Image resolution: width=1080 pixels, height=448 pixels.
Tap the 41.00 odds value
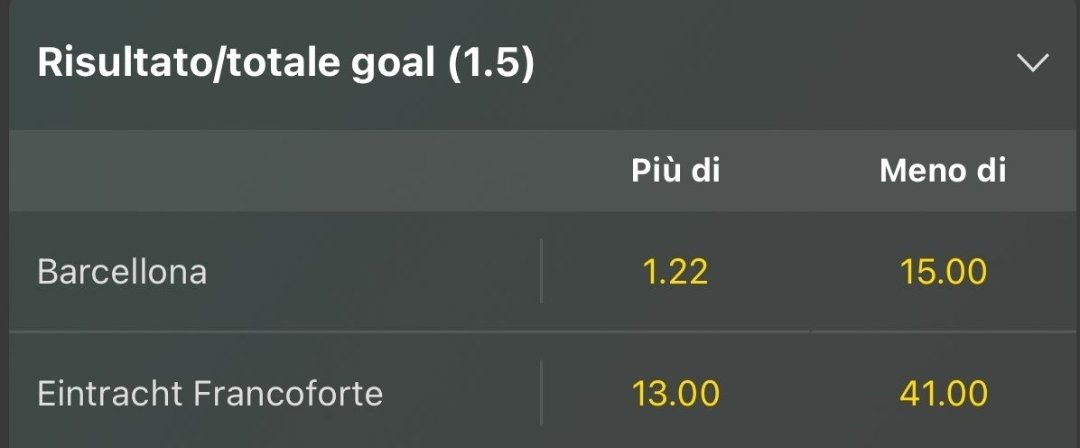[942, 393]
